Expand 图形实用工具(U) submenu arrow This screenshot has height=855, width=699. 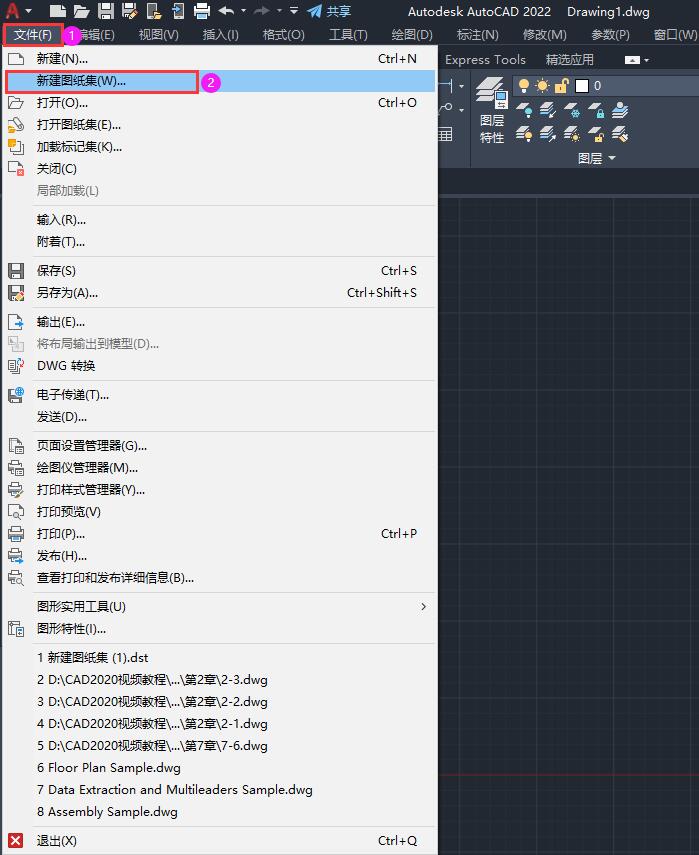click(x=423, y=606)
